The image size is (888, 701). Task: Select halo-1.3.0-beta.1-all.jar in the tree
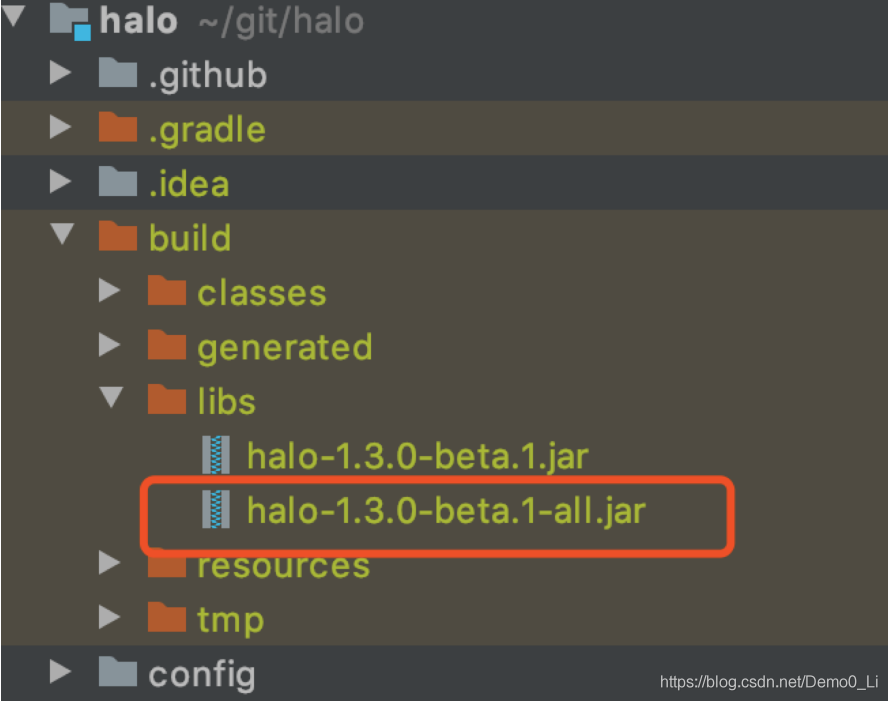tap(446, 510)
